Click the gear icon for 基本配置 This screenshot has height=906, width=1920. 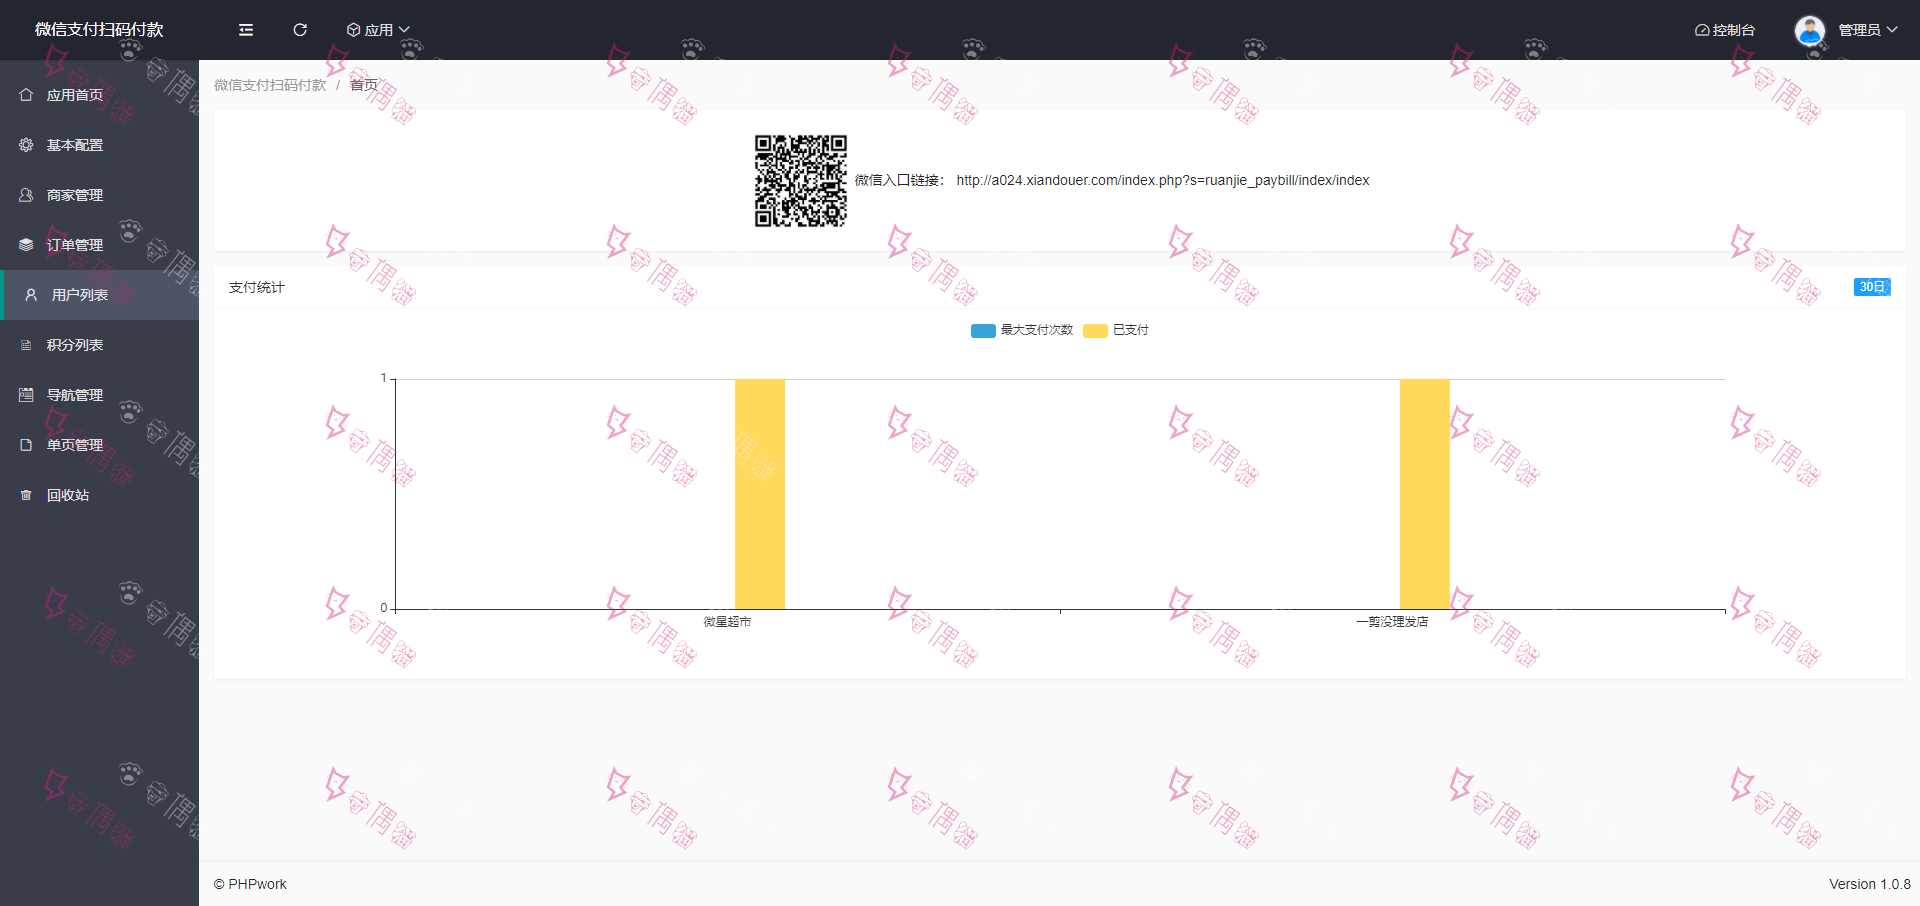pyautogui.click(x=26, y=145)
